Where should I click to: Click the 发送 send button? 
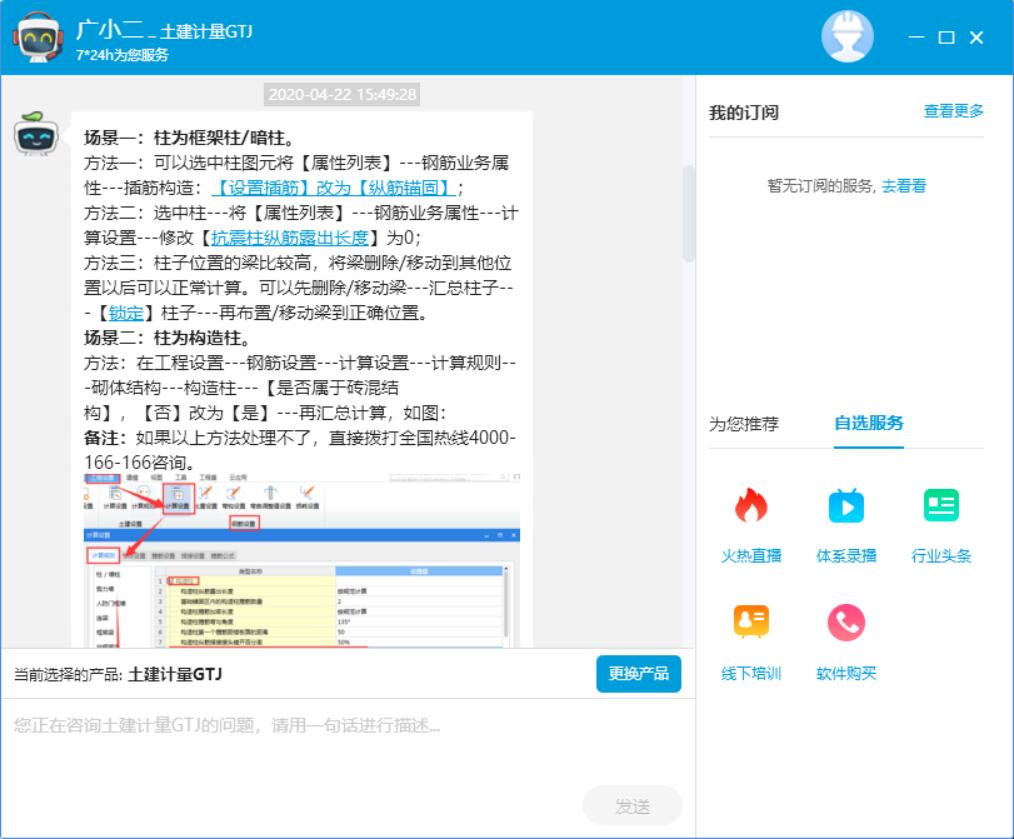click(632, 806)
